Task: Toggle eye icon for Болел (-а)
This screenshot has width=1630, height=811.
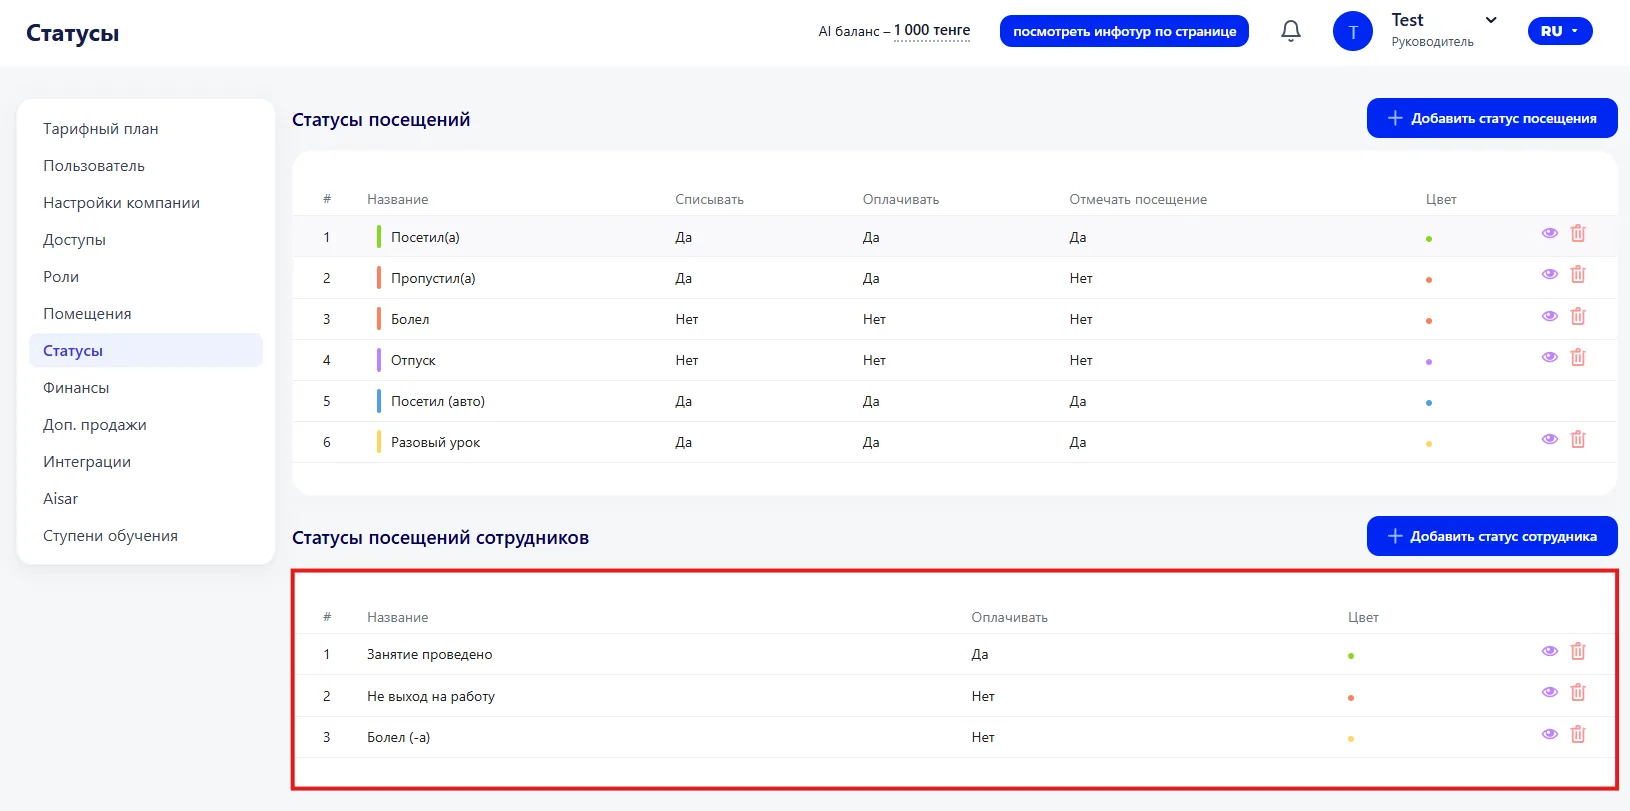Action: [x=1550, y=734]
